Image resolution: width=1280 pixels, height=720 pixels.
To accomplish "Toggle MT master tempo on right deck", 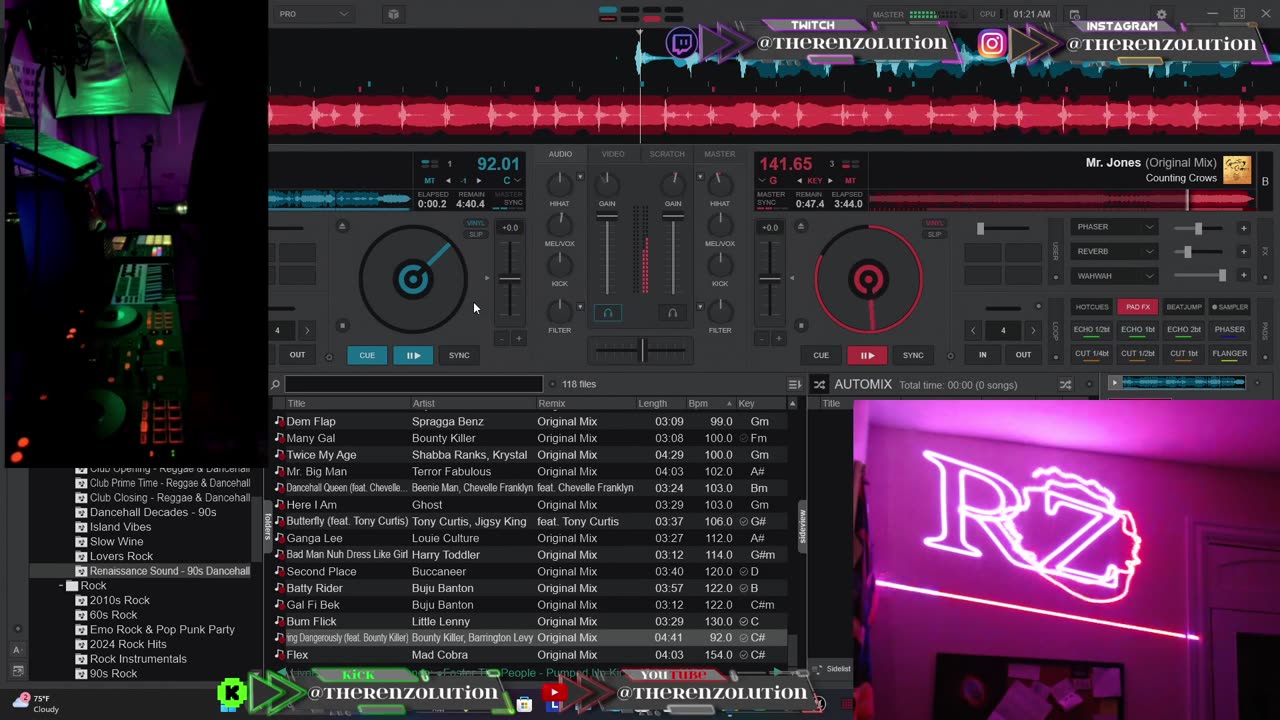I will 850,181.
